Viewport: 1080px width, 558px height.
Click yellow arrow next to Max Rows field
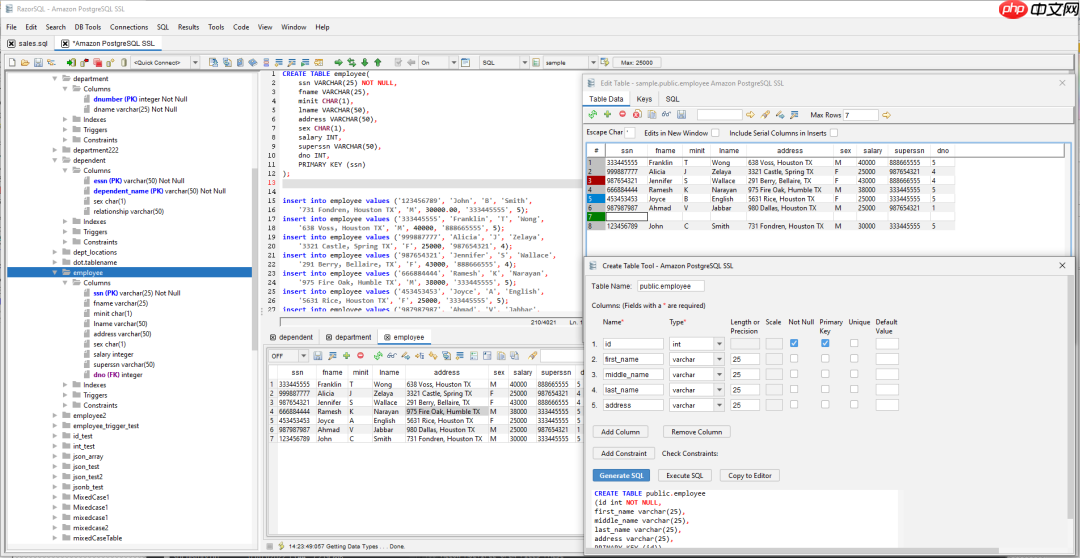tap(886, 115)
